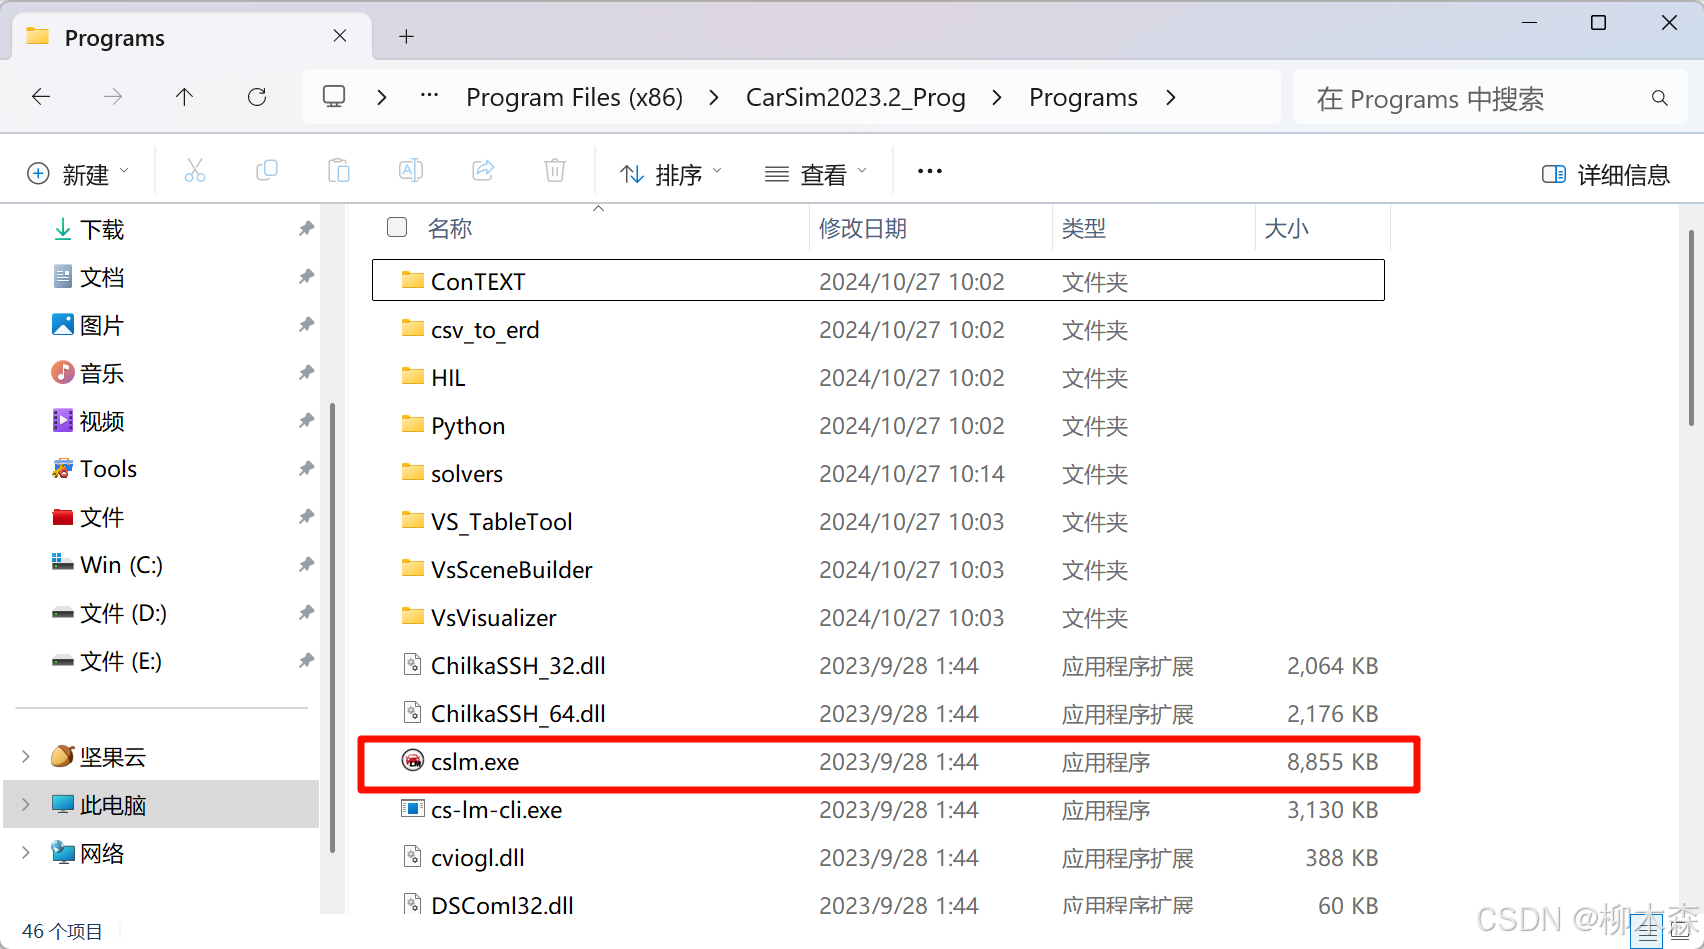The height and width of the screenshot is (949, 1704).
Task: Sort by 修改日期 column header
Action: point(863,228)
